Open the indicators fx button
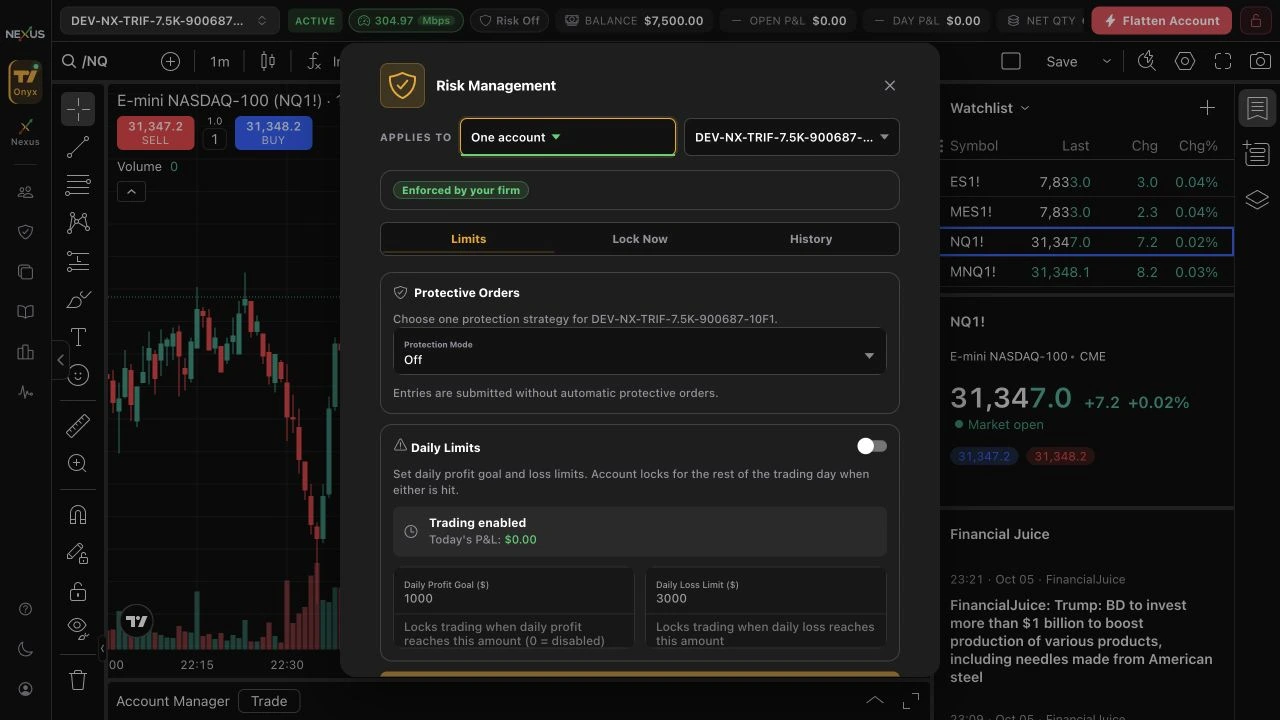 pos(313,61)
